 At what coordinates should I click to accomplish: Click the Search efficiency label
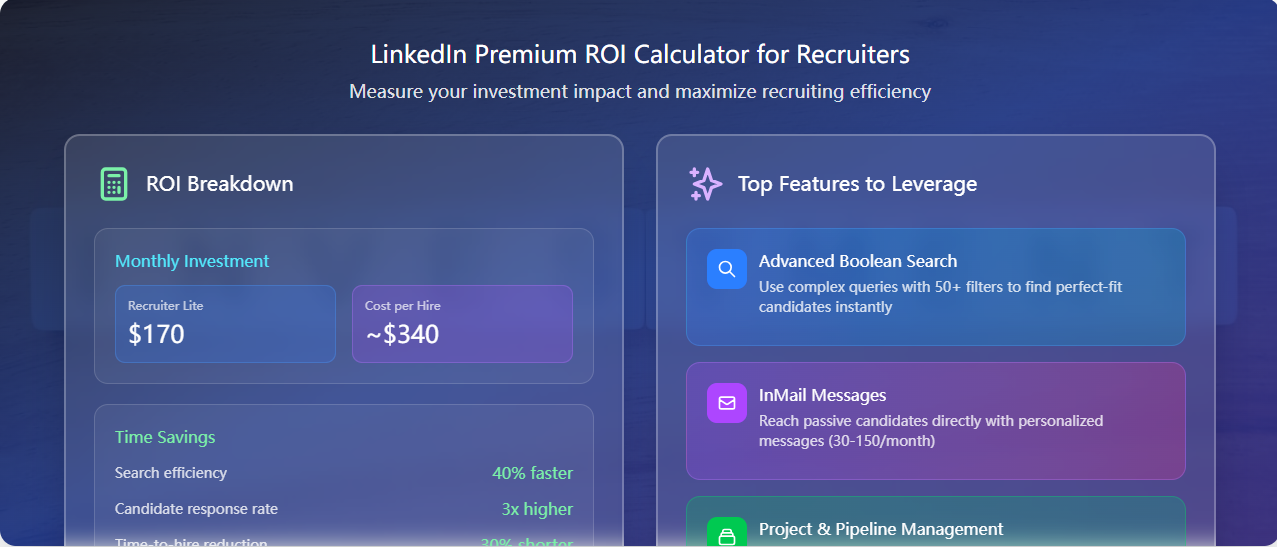[171, 473]
